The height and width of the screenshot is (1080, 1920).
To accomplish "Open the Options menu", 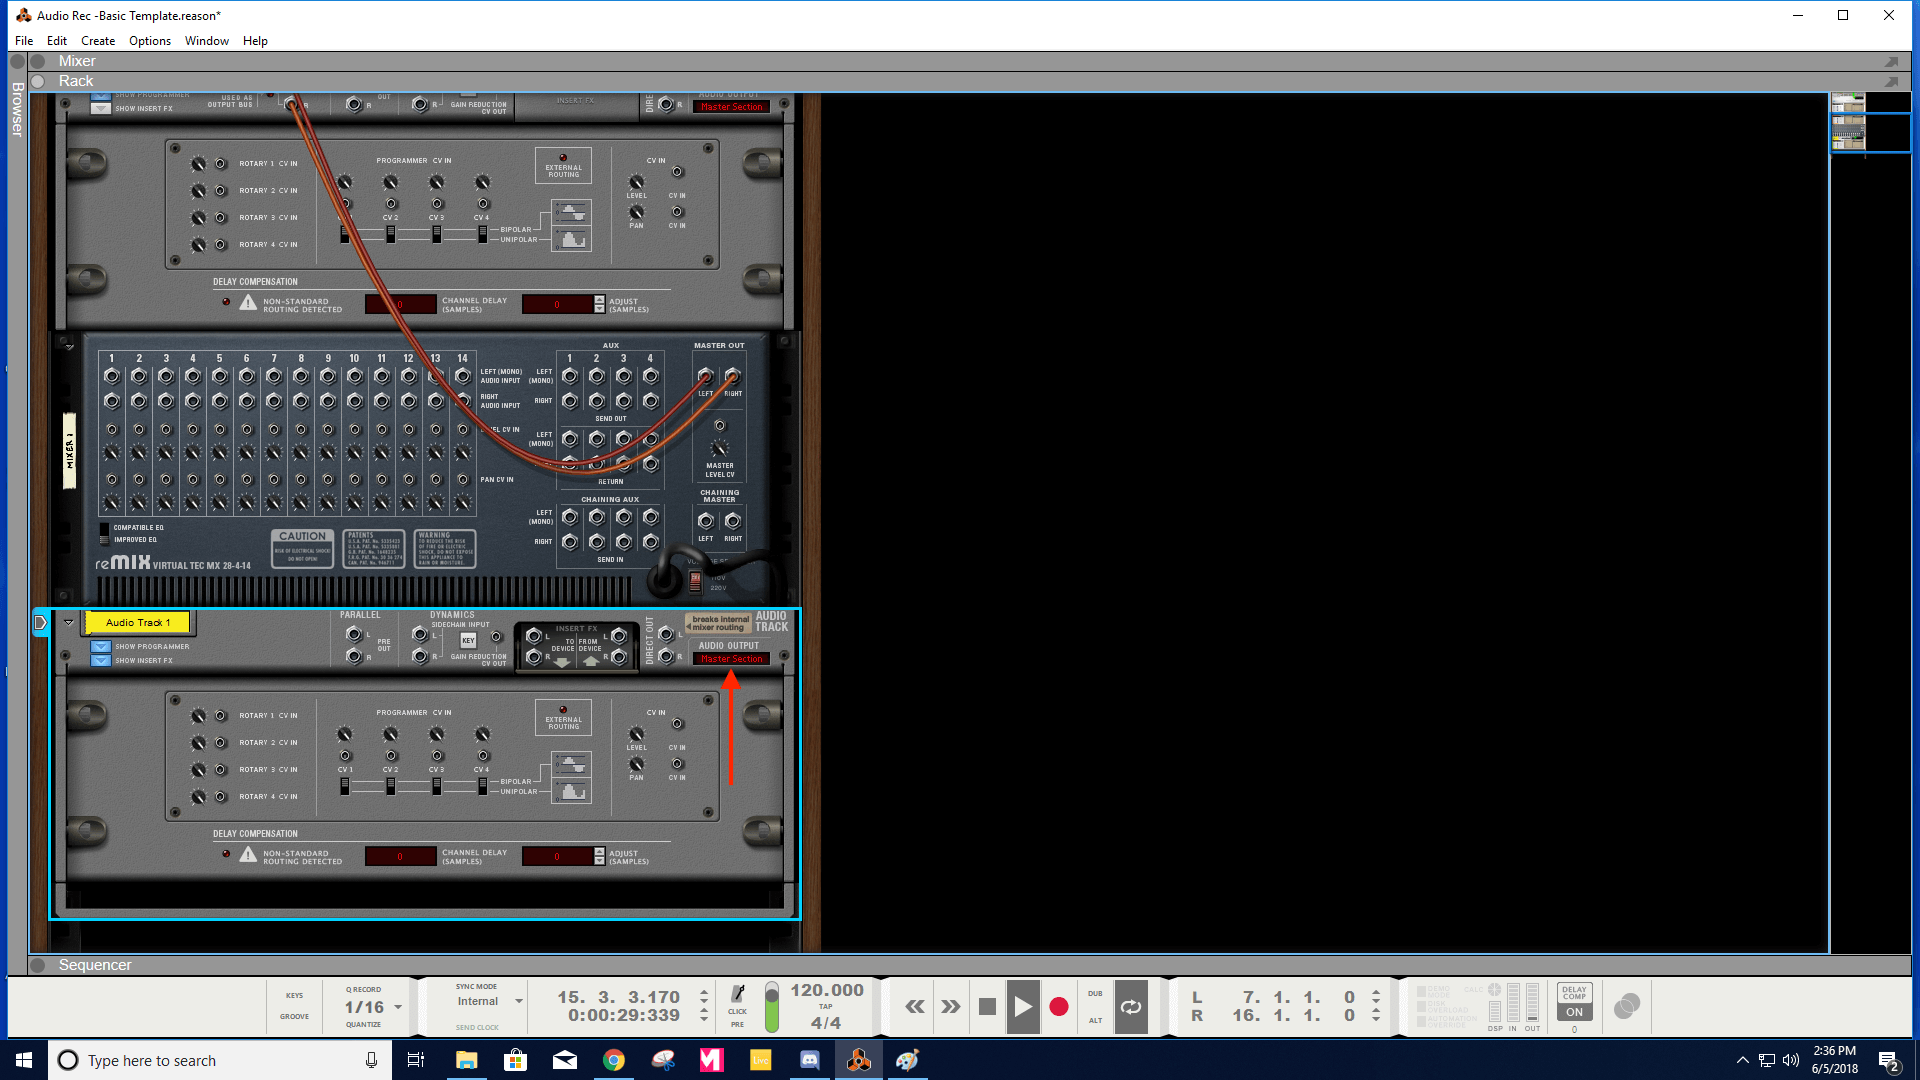I will pos(150,41).
